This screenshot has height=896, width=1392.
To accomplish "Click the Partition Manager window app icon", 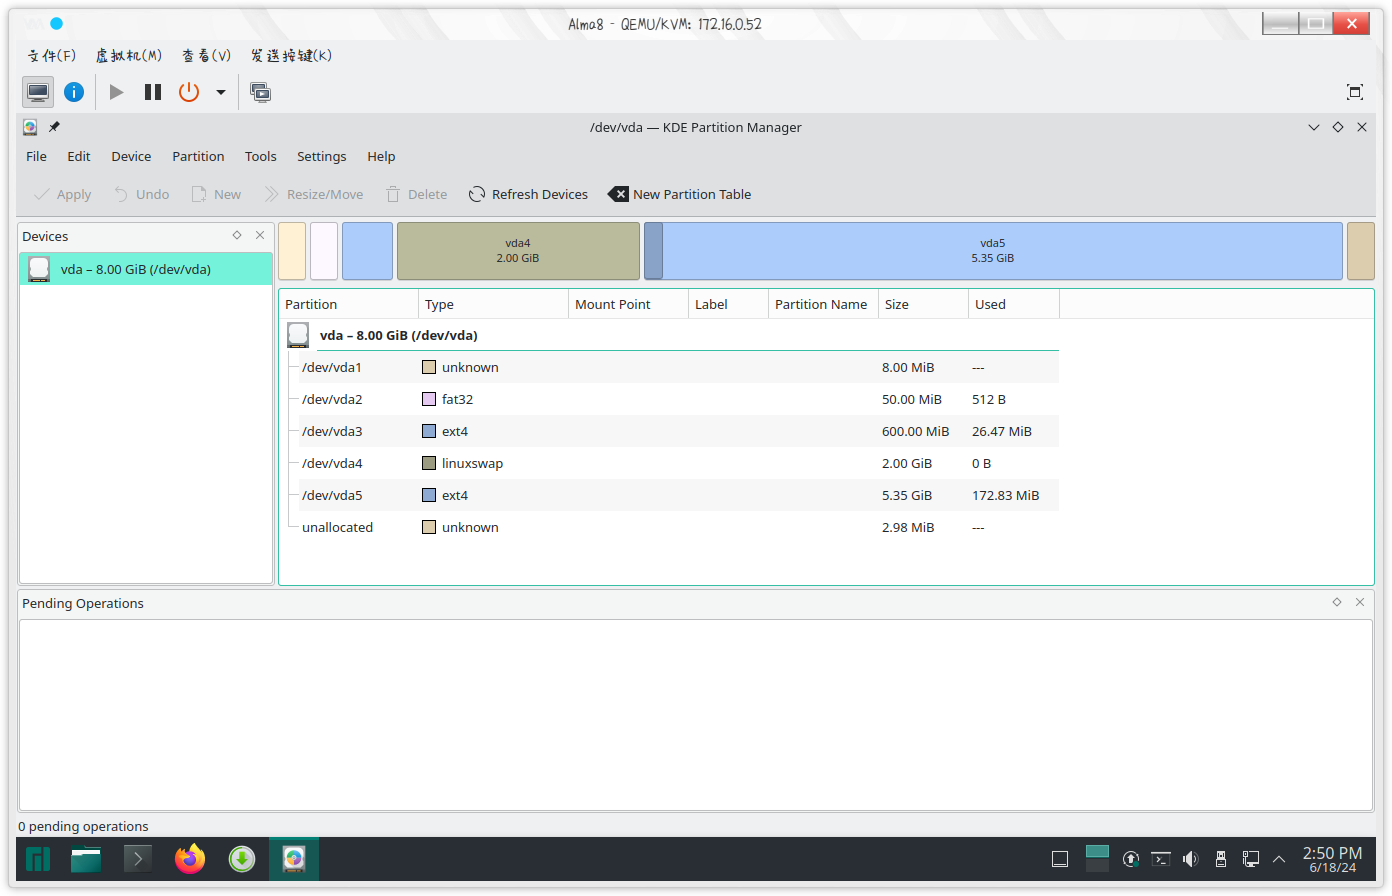I will click(x=30, y=127).
